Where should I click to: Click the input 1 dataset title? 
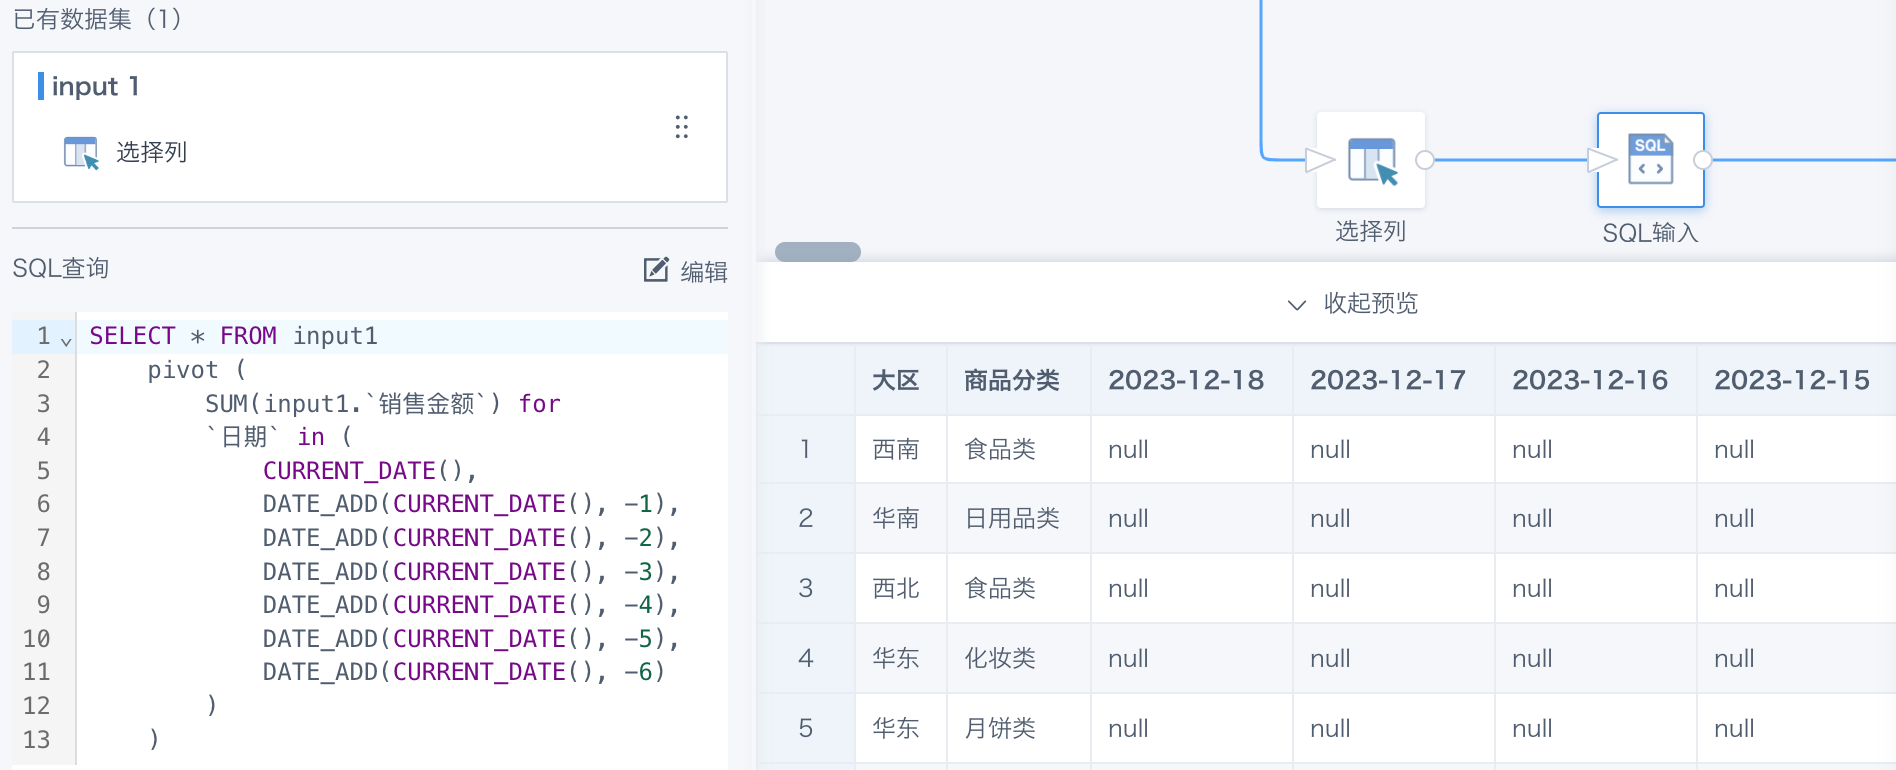[95, 86]
